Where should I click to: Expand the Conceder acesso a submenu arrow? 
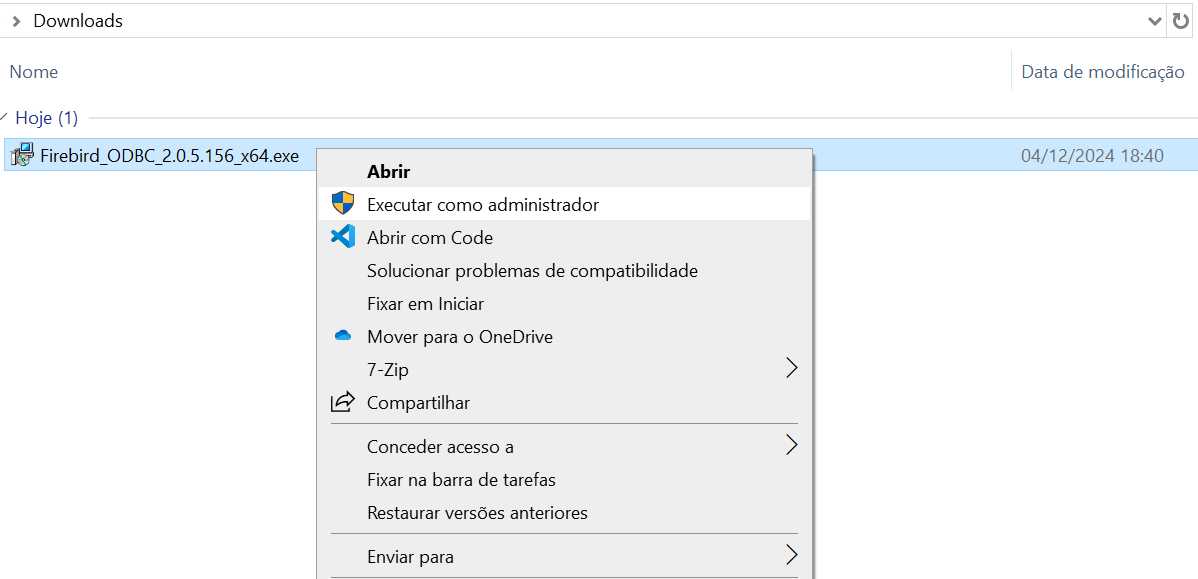point(792,445)
